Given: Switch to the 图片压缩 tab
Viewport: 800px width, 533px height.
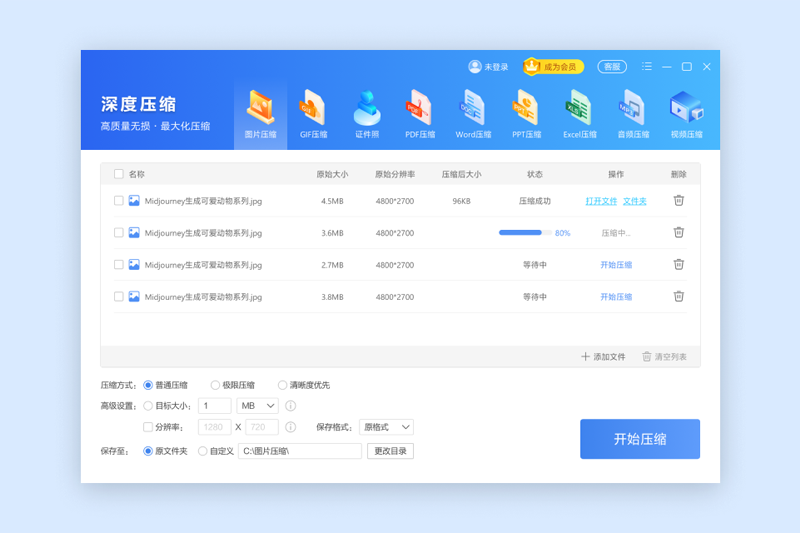Looking at the screenshot, I should click(x=260, y=113).
